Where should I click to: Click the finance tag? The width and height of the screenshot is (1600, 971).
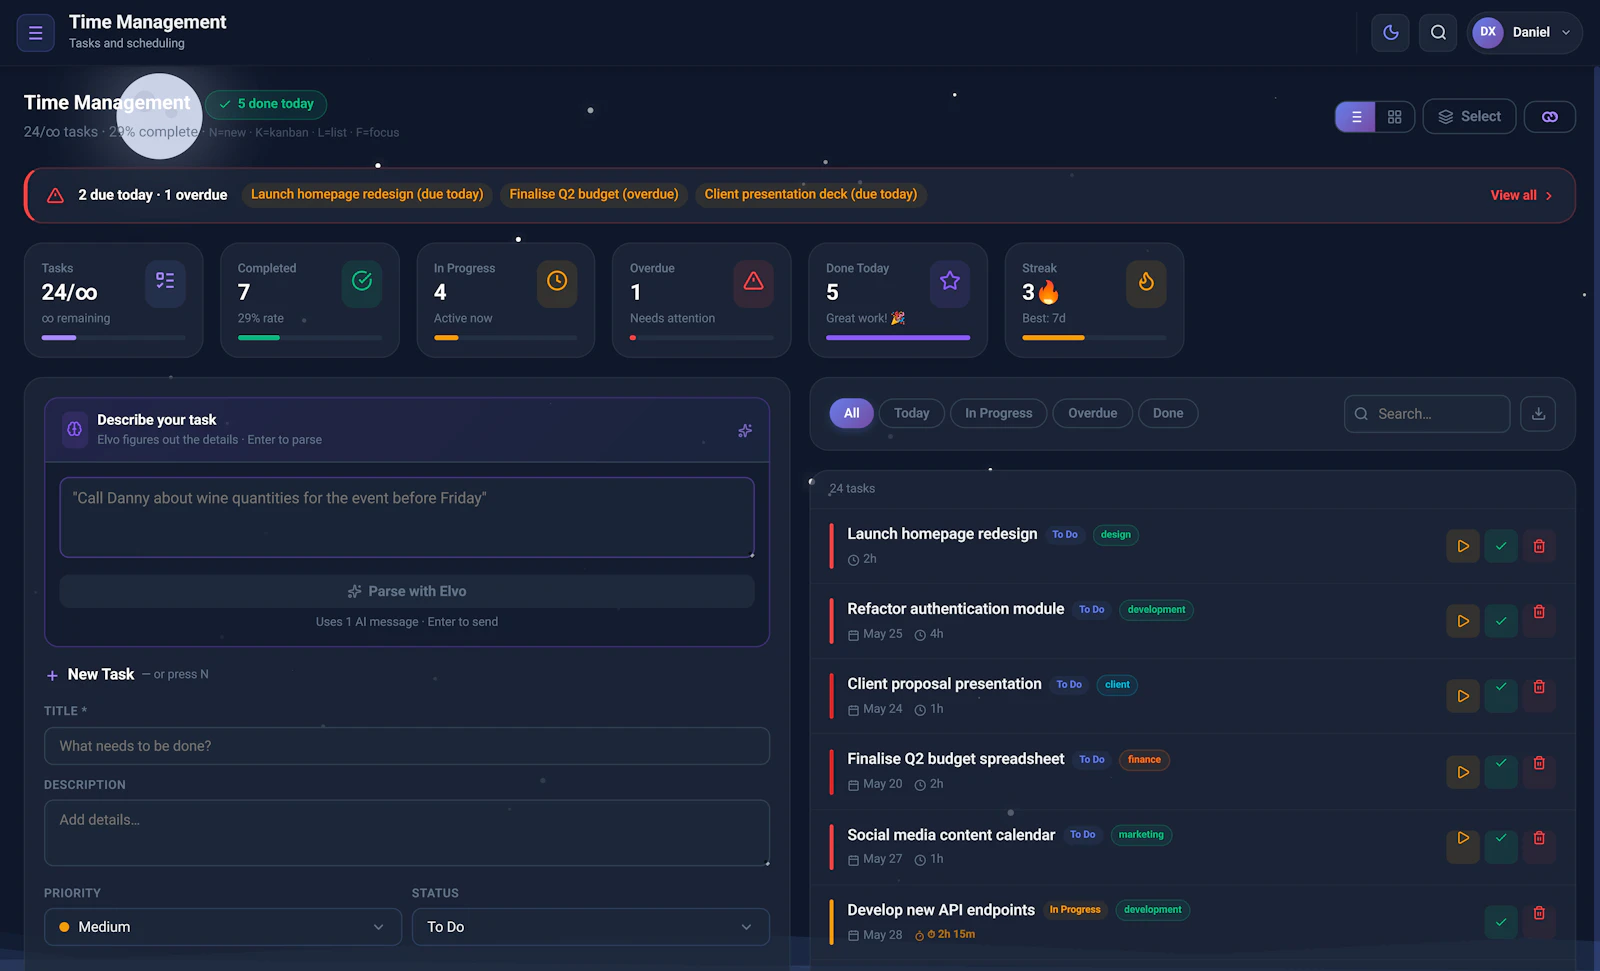1144,760
